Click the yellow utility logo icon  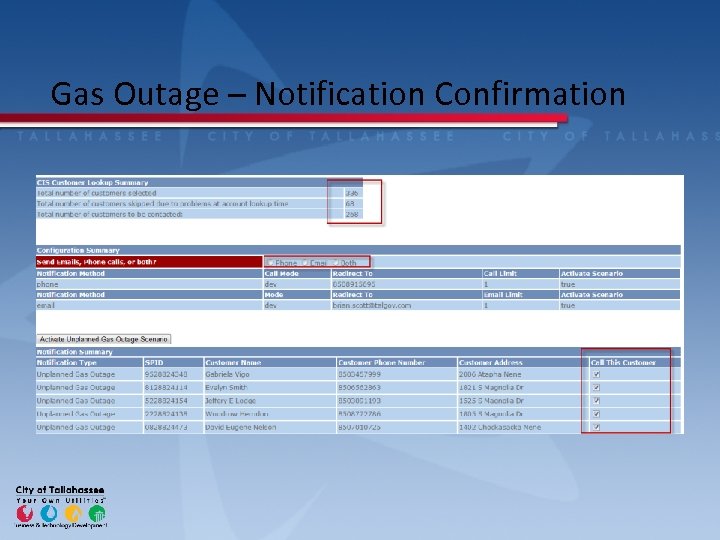[x=73, y=513]
